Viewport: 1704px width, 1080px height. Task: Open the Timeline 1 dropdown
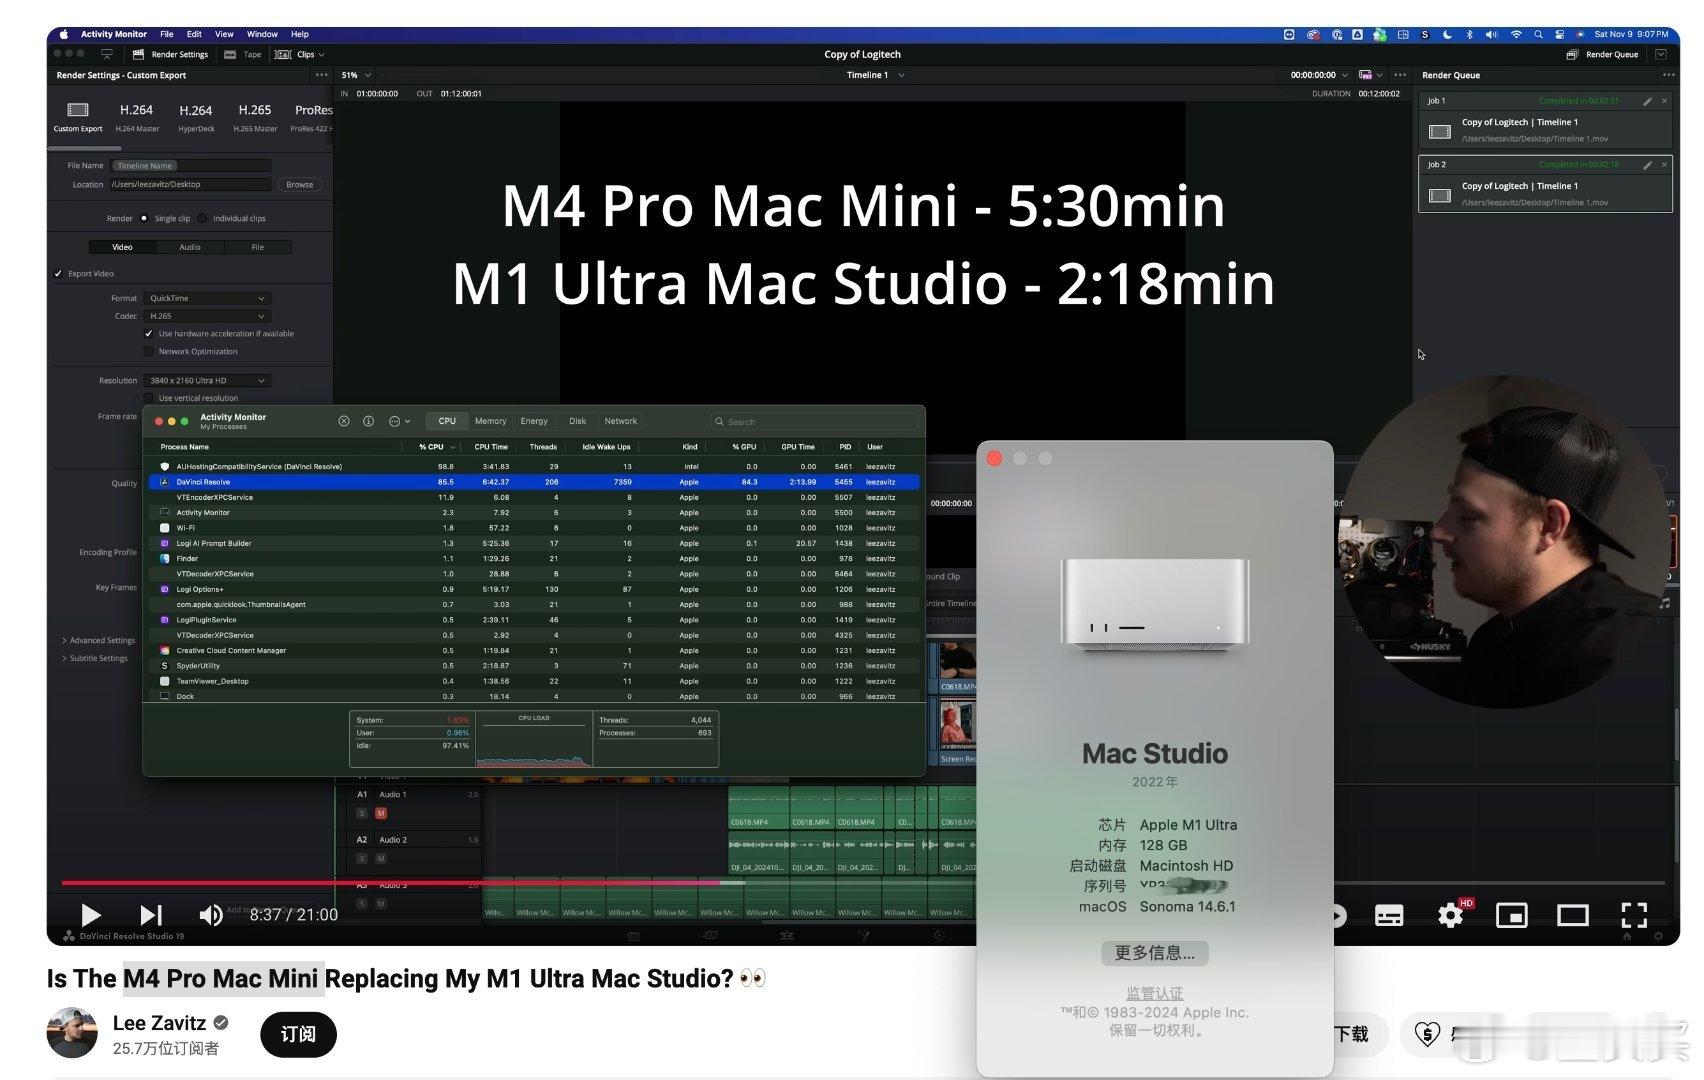(875, 75)
